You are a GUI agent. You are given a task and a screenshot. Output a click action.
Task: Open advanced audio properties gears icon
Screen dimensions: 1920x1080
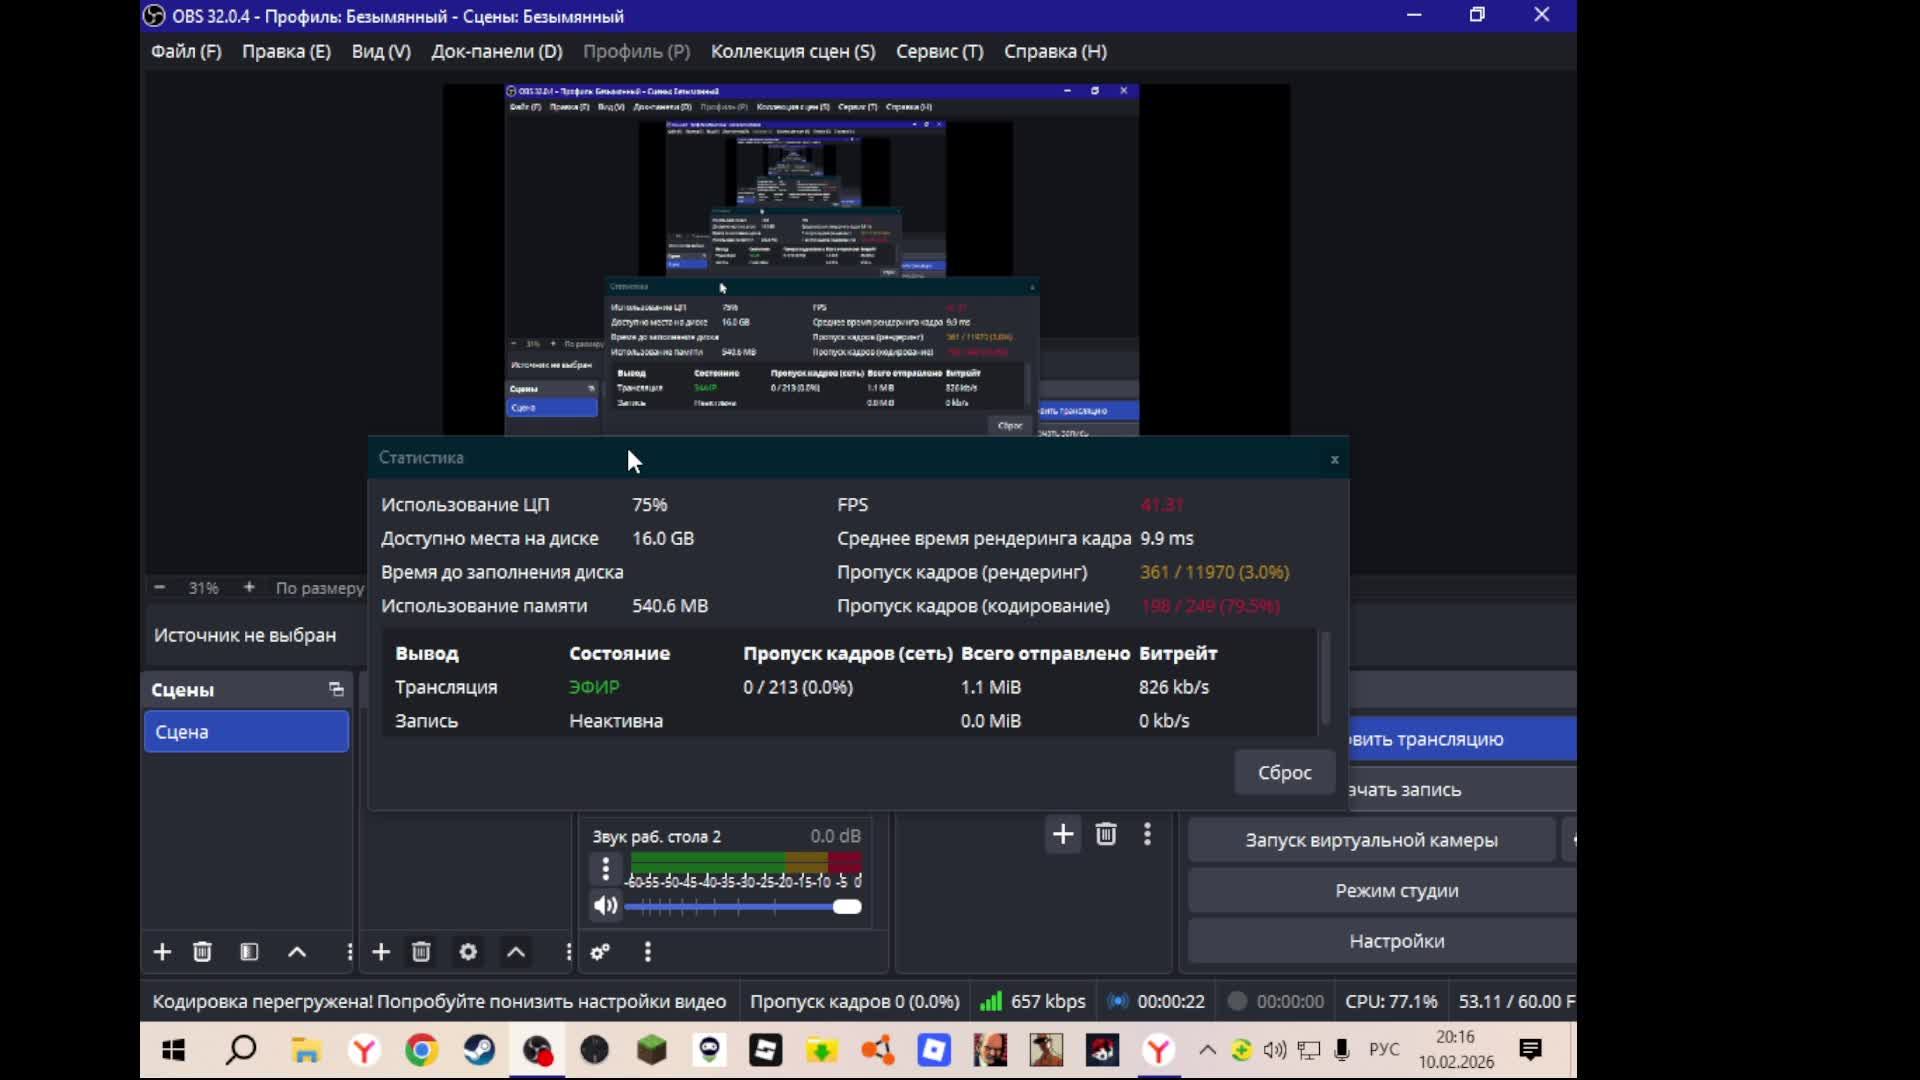tap(600, 952)
